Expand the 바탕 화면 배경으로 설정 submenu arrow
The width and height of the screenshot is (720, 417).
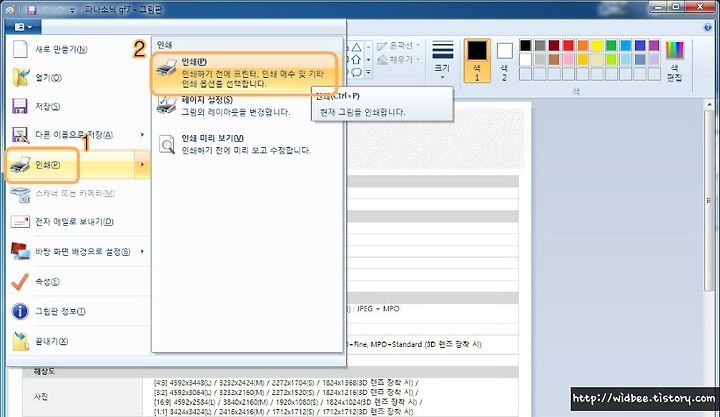142,251
